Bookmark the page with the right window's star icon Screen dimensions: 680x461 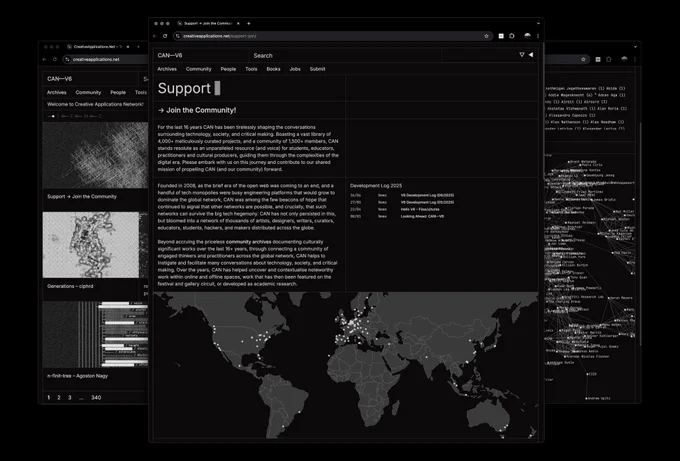[x=583, y=59]
